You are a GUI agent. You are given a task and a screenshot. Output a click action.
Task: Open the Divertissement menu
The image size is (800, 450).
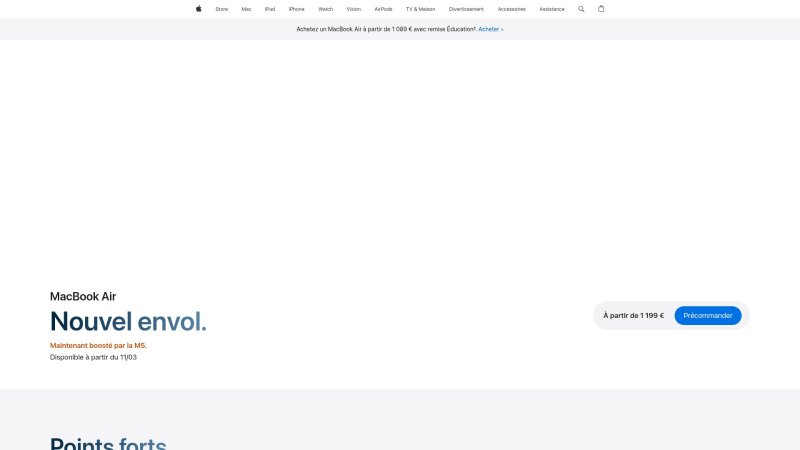click(466, 9)
